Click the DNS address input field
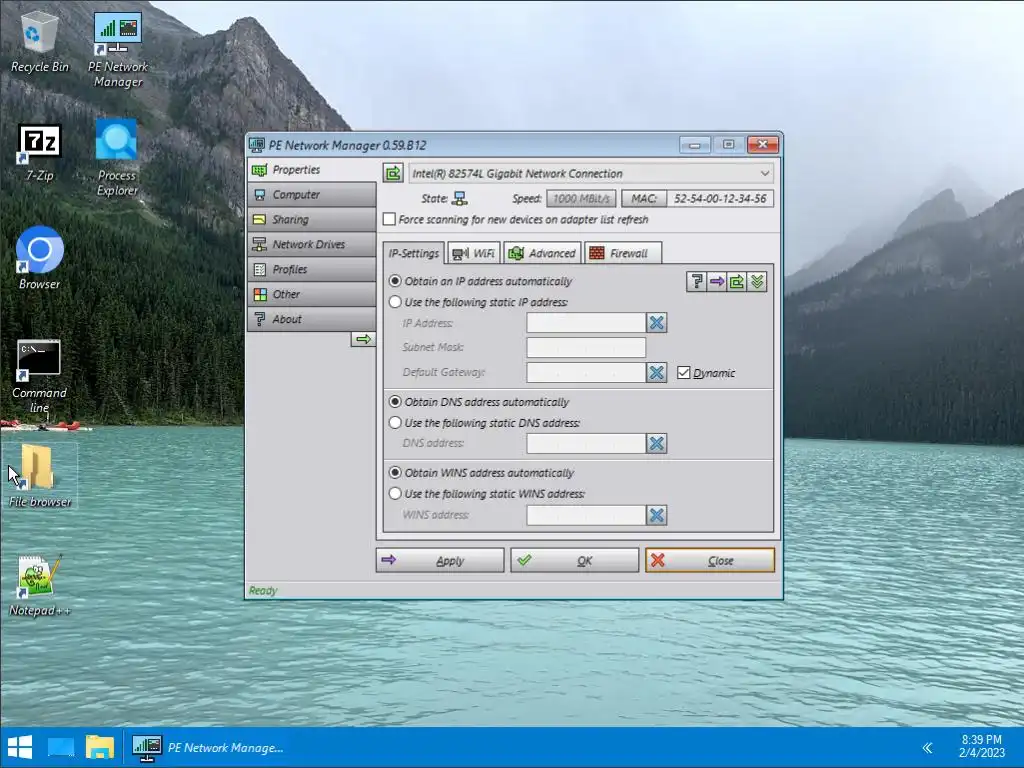The width and height of the screenshot is (1024, 768). [586, 443]
